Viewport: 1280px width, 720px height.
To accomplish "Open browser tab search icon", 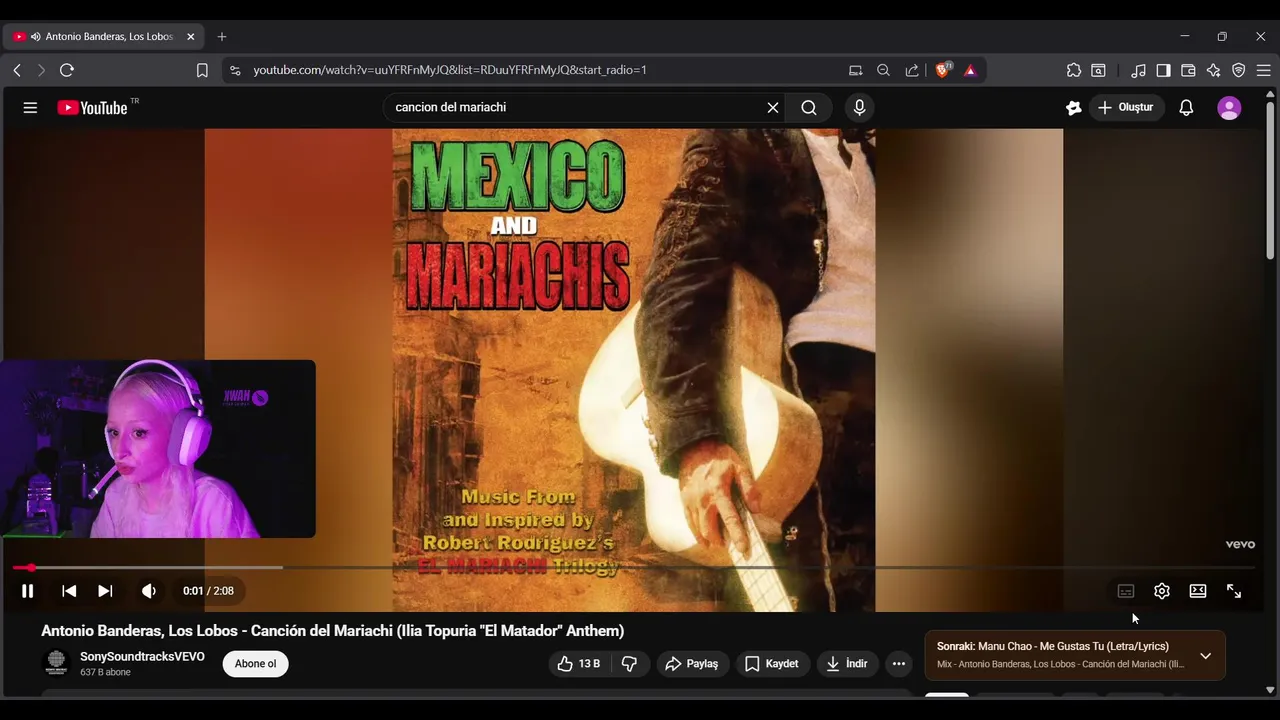I will pyautogui.click(x=1098, y=70).
